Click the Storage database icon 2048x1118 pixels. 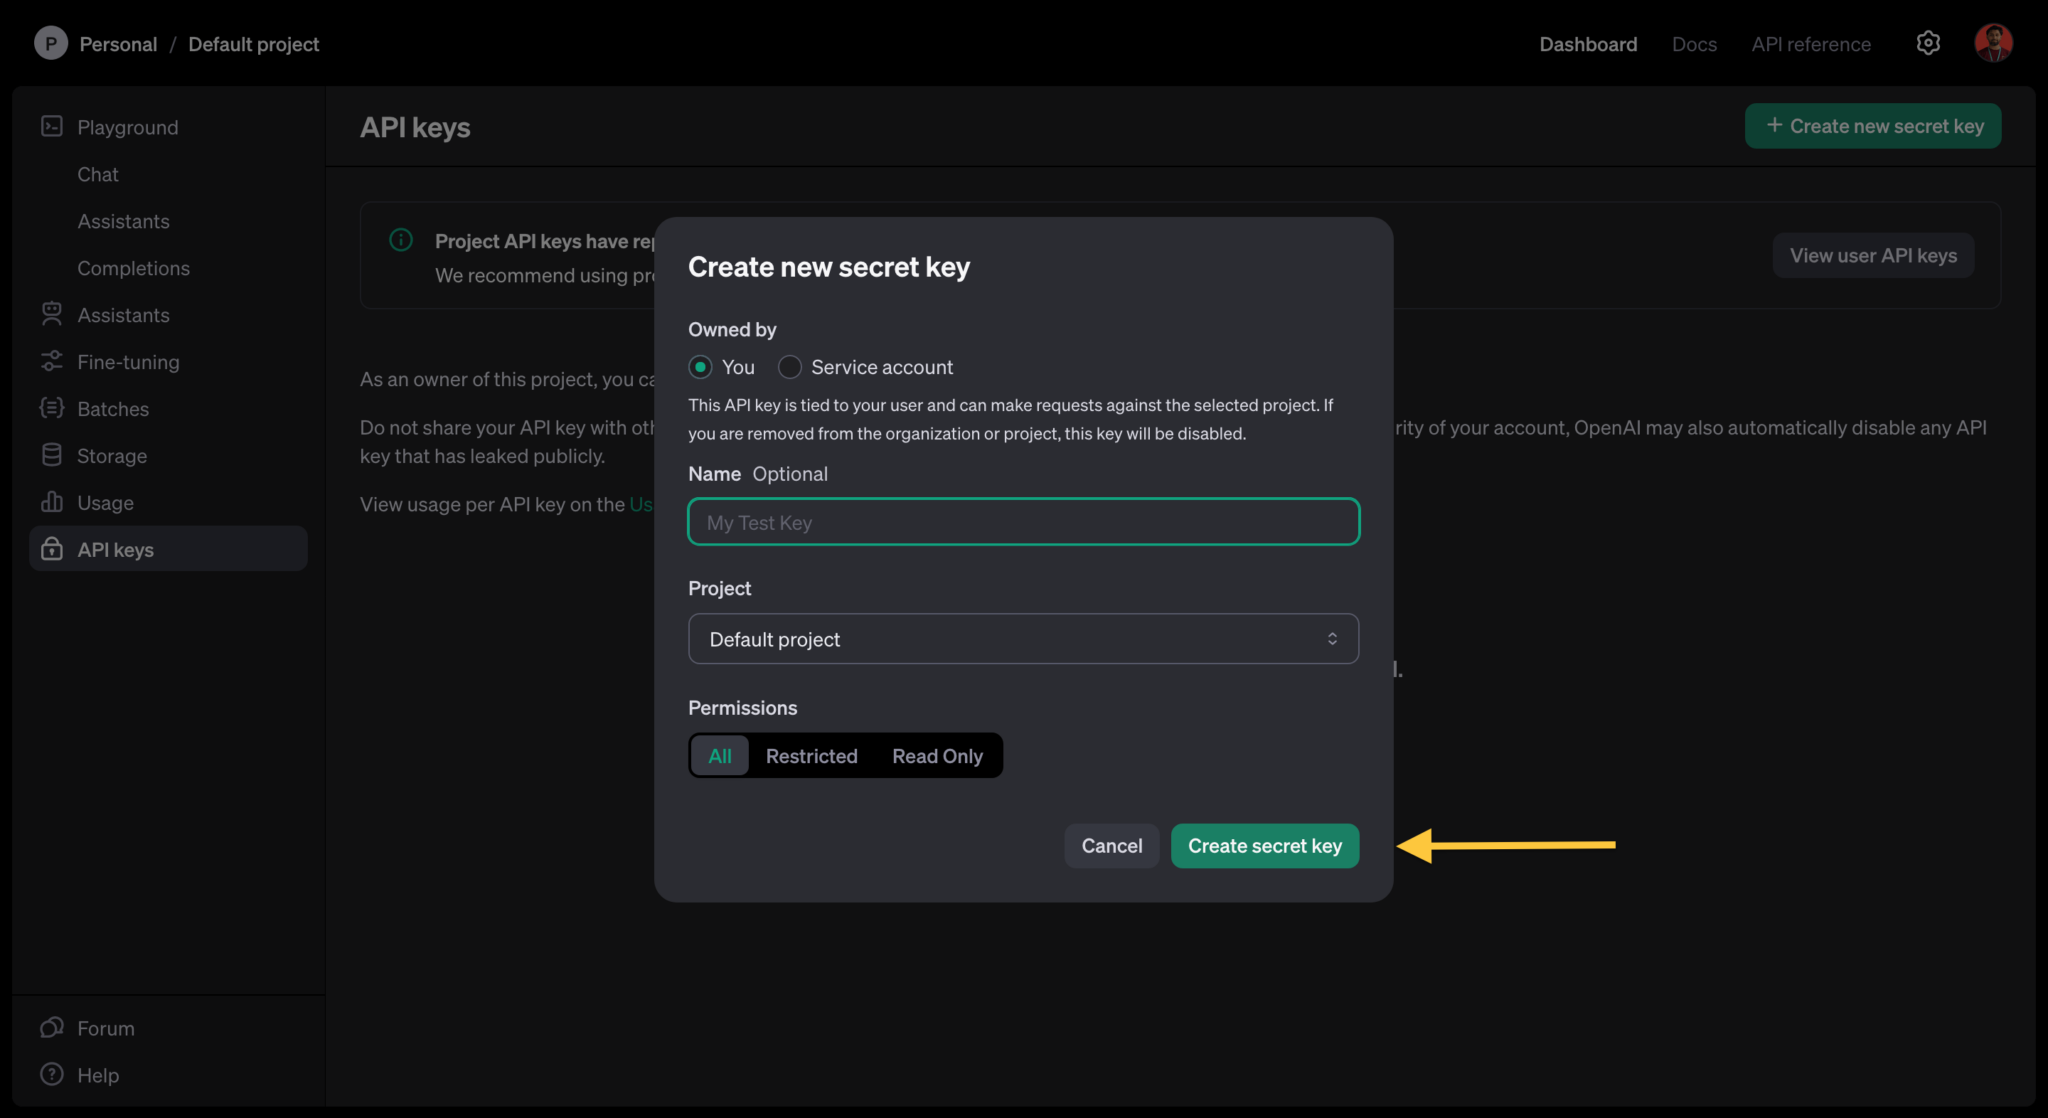(52, 455)
